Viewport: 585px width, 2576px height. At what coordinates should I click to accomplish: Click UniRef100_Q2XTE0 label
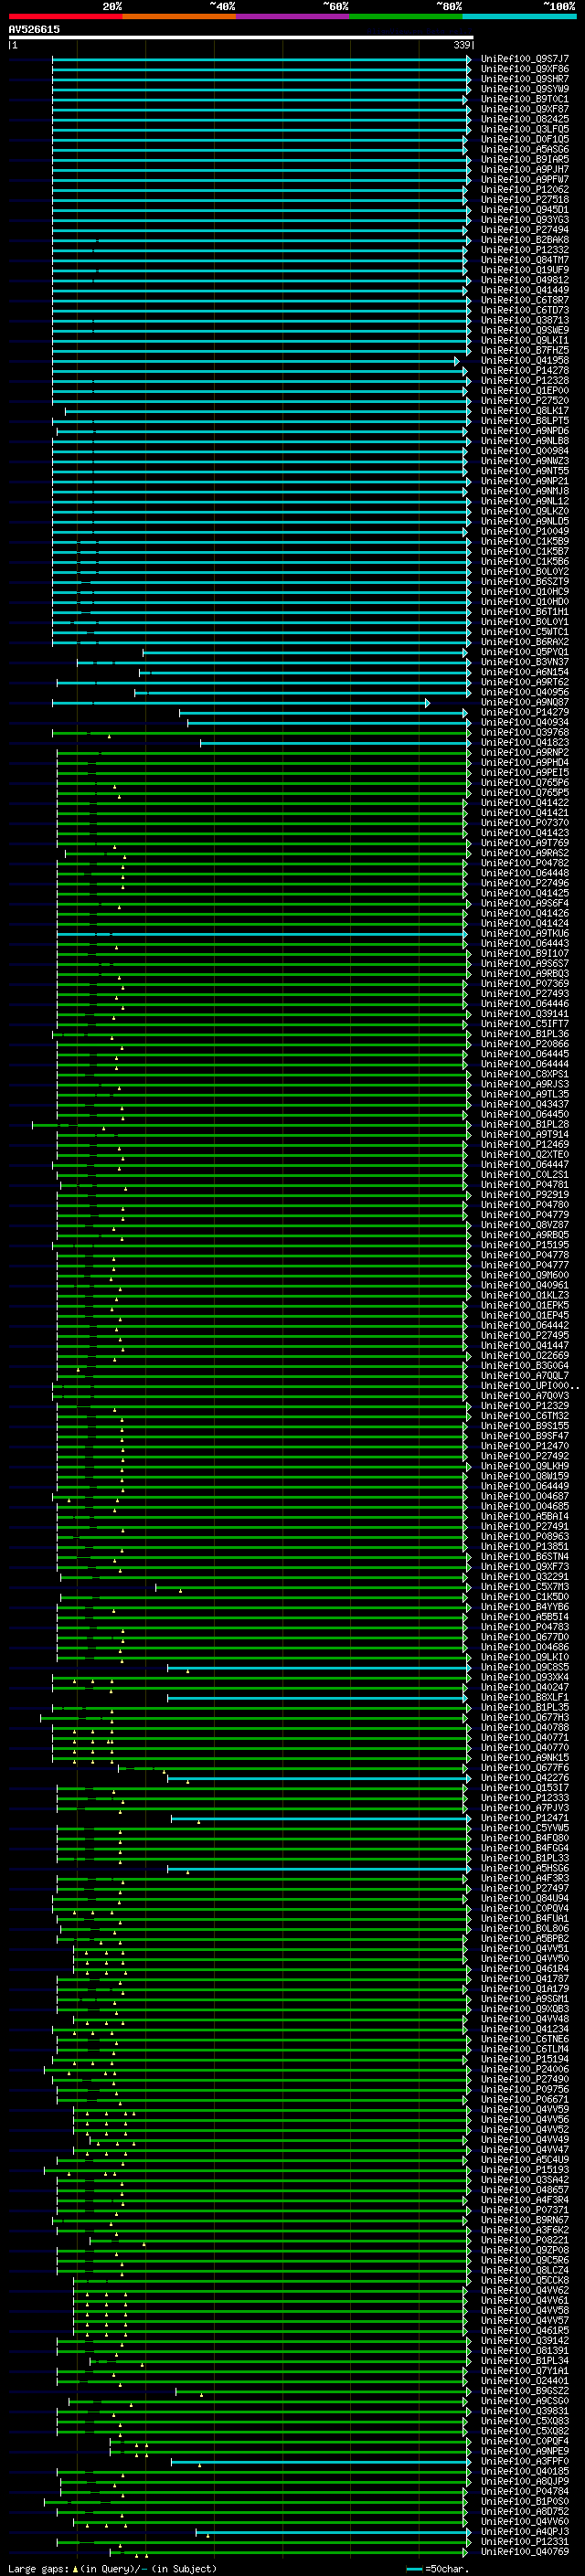(x=525, y=1154)
